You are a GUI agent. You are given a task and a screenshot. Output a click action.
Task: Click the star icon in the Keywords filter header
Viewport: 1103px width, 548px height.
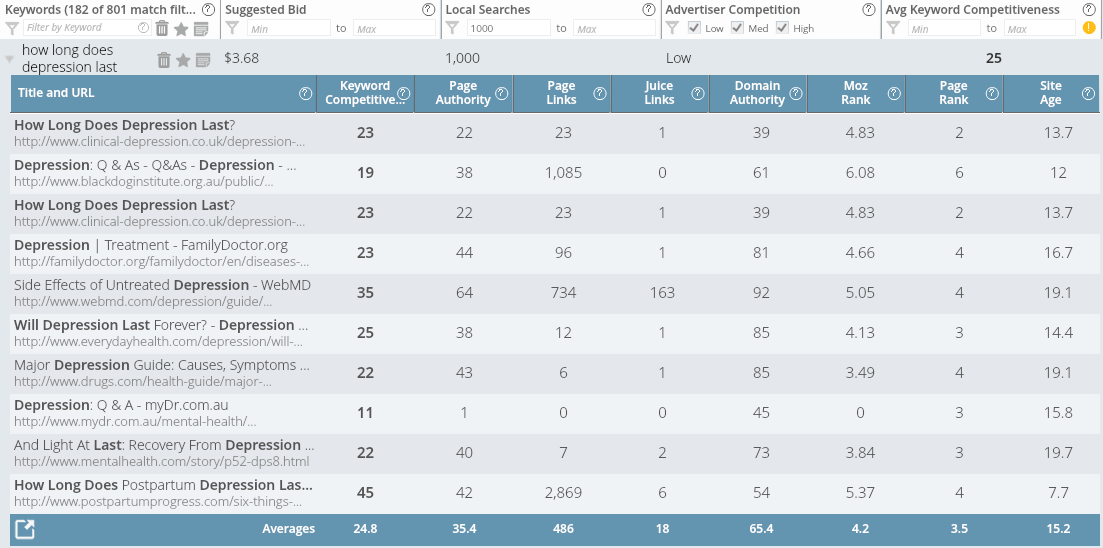pos(181,28)
